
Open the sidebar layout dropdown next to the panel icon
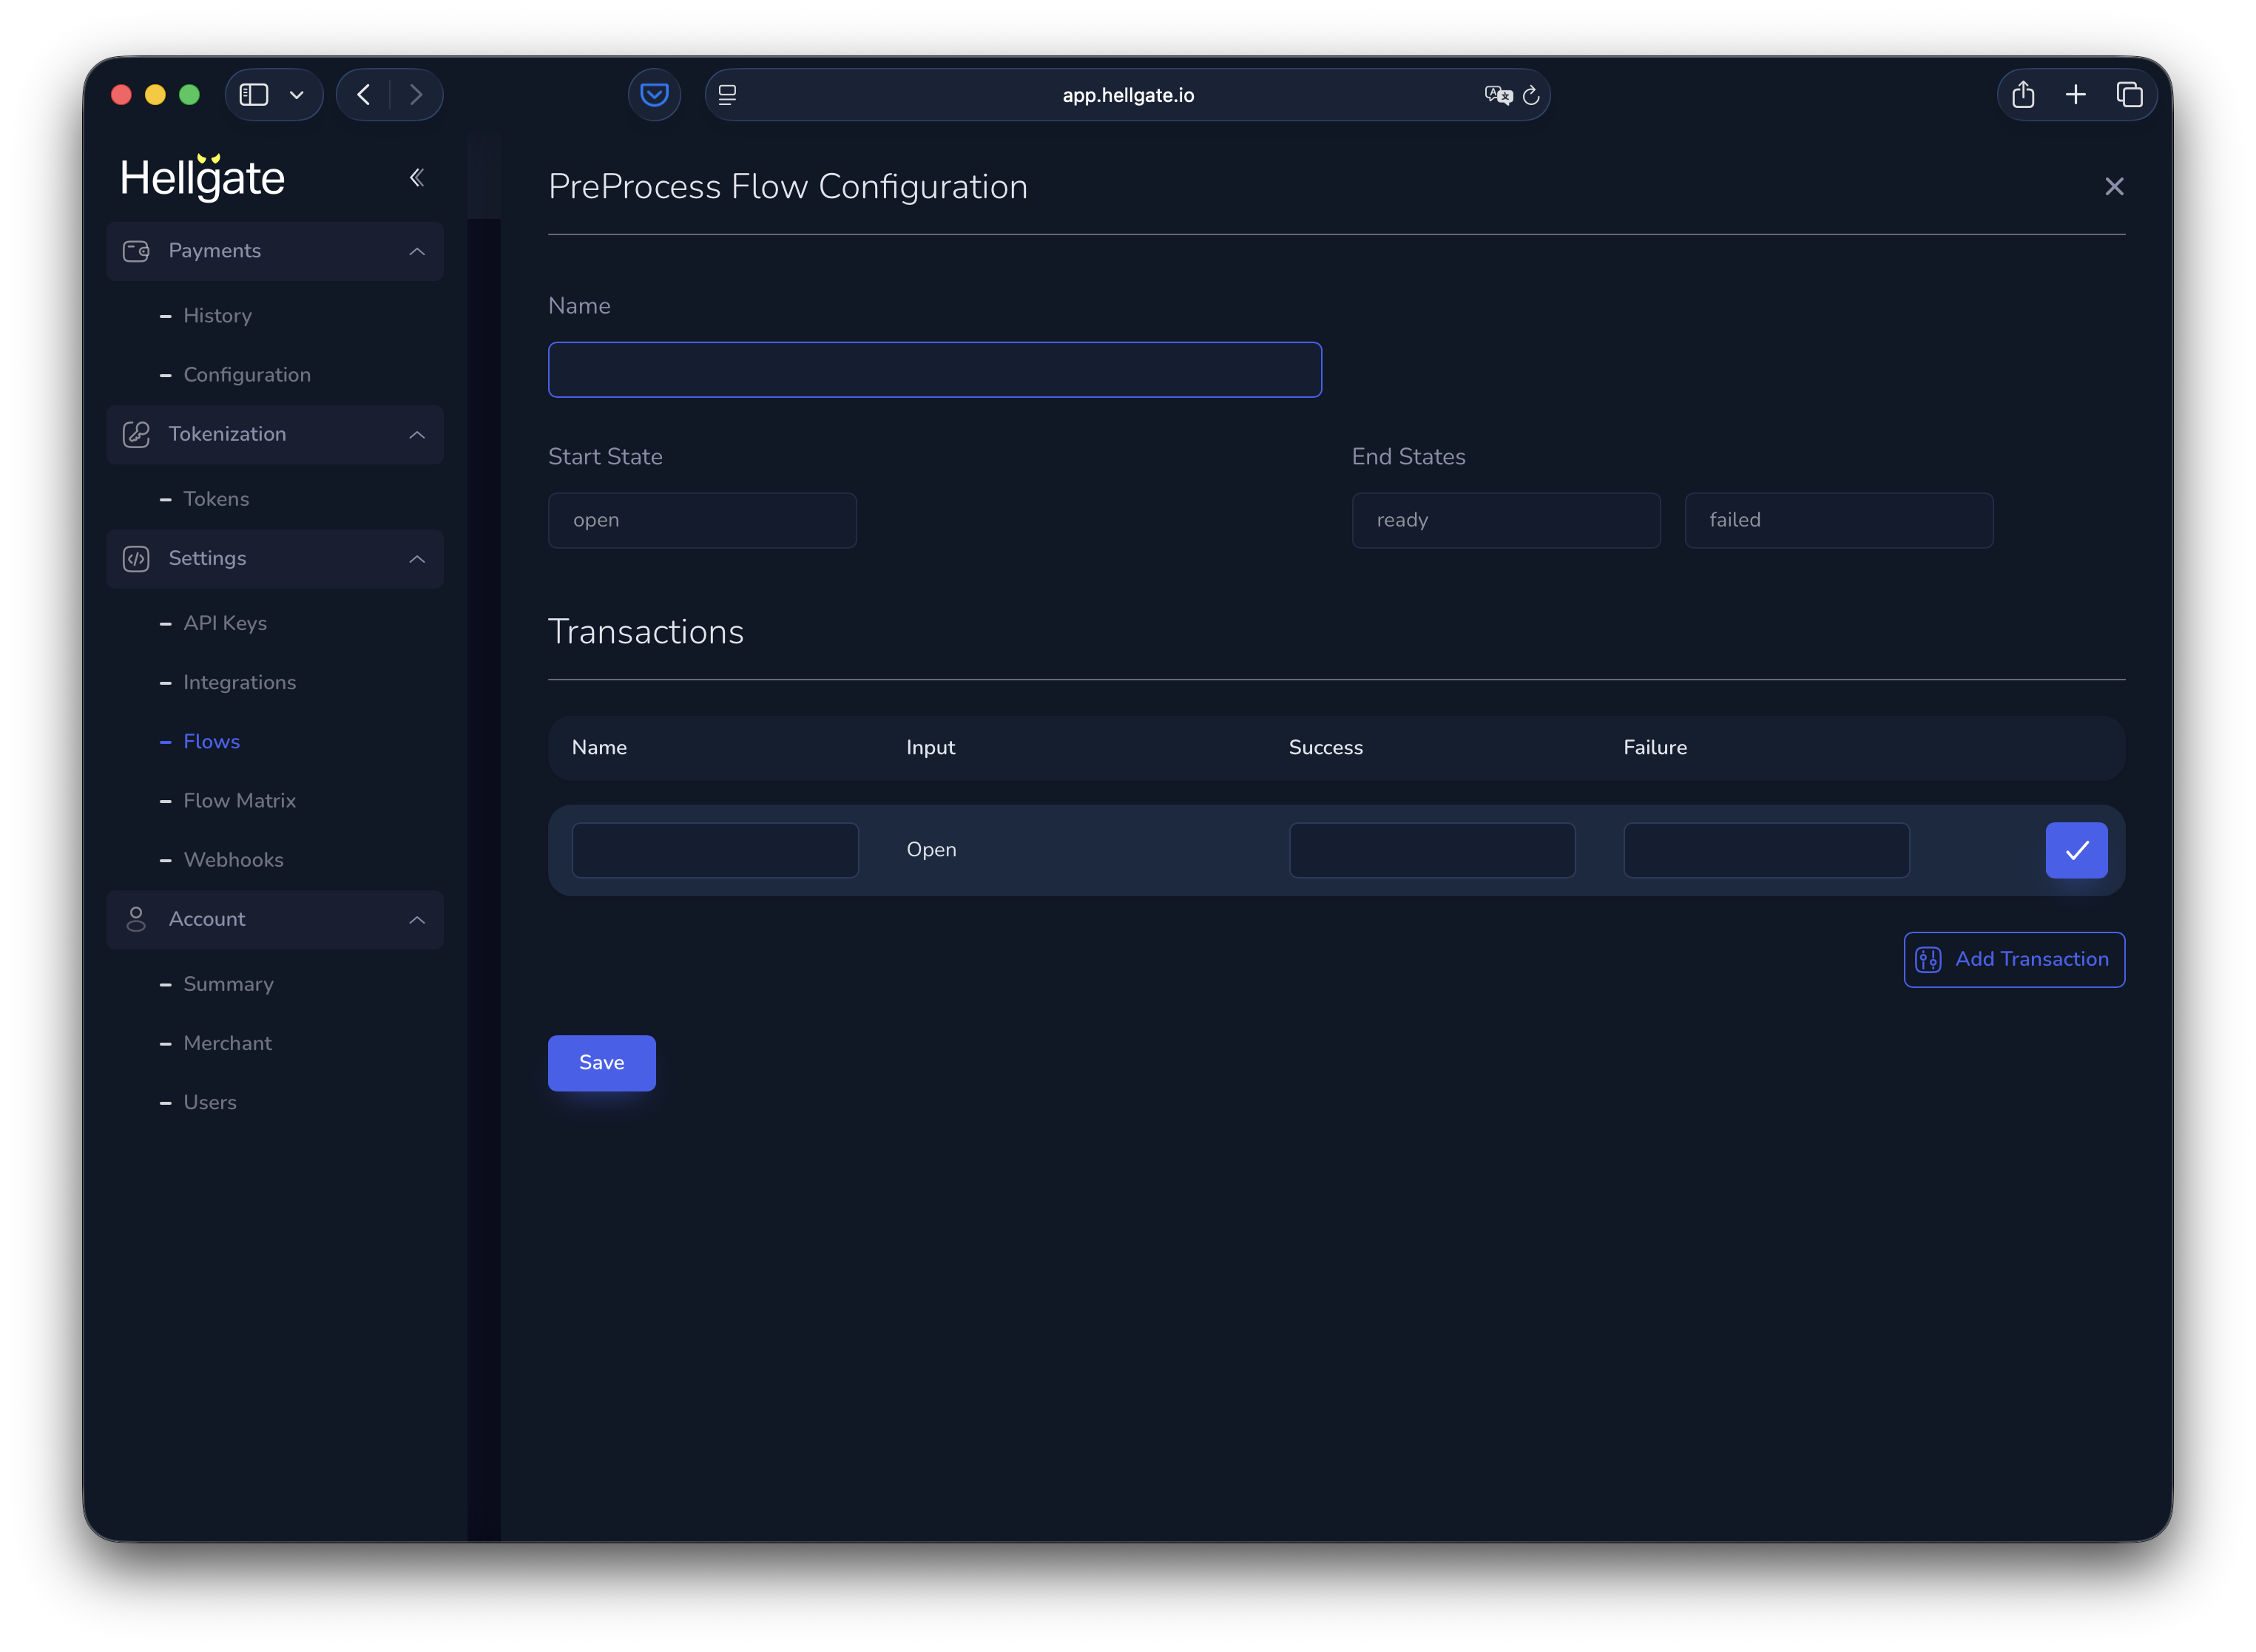tap(296, 94)
